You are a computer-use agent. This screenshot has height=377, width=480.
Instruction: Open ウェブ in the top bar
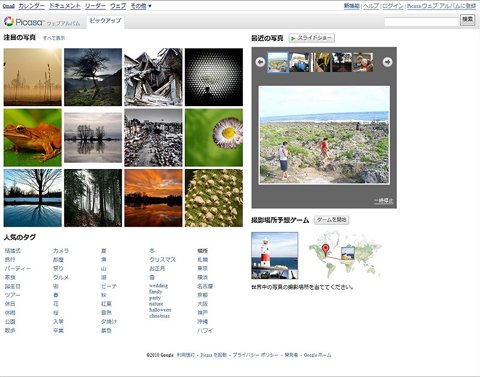118,6
